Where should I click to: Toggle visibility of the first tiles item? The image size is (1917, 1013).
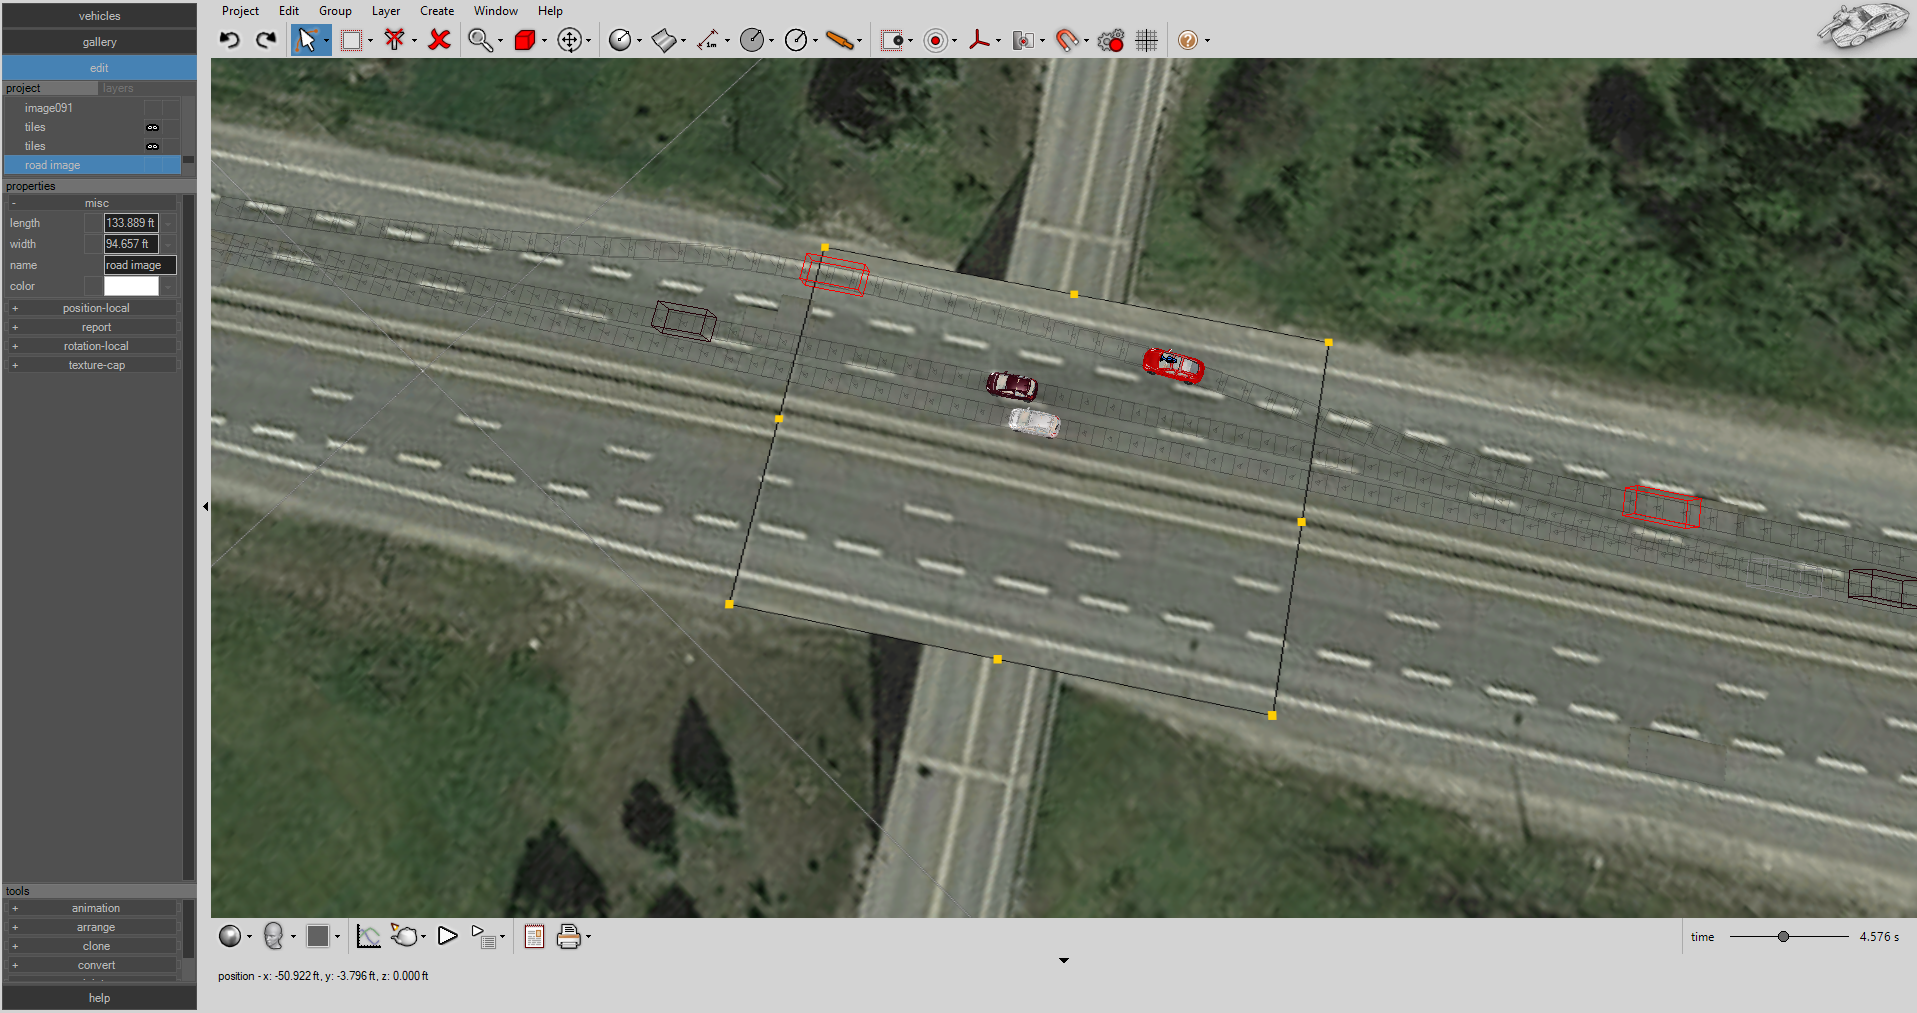click(152, 127)
